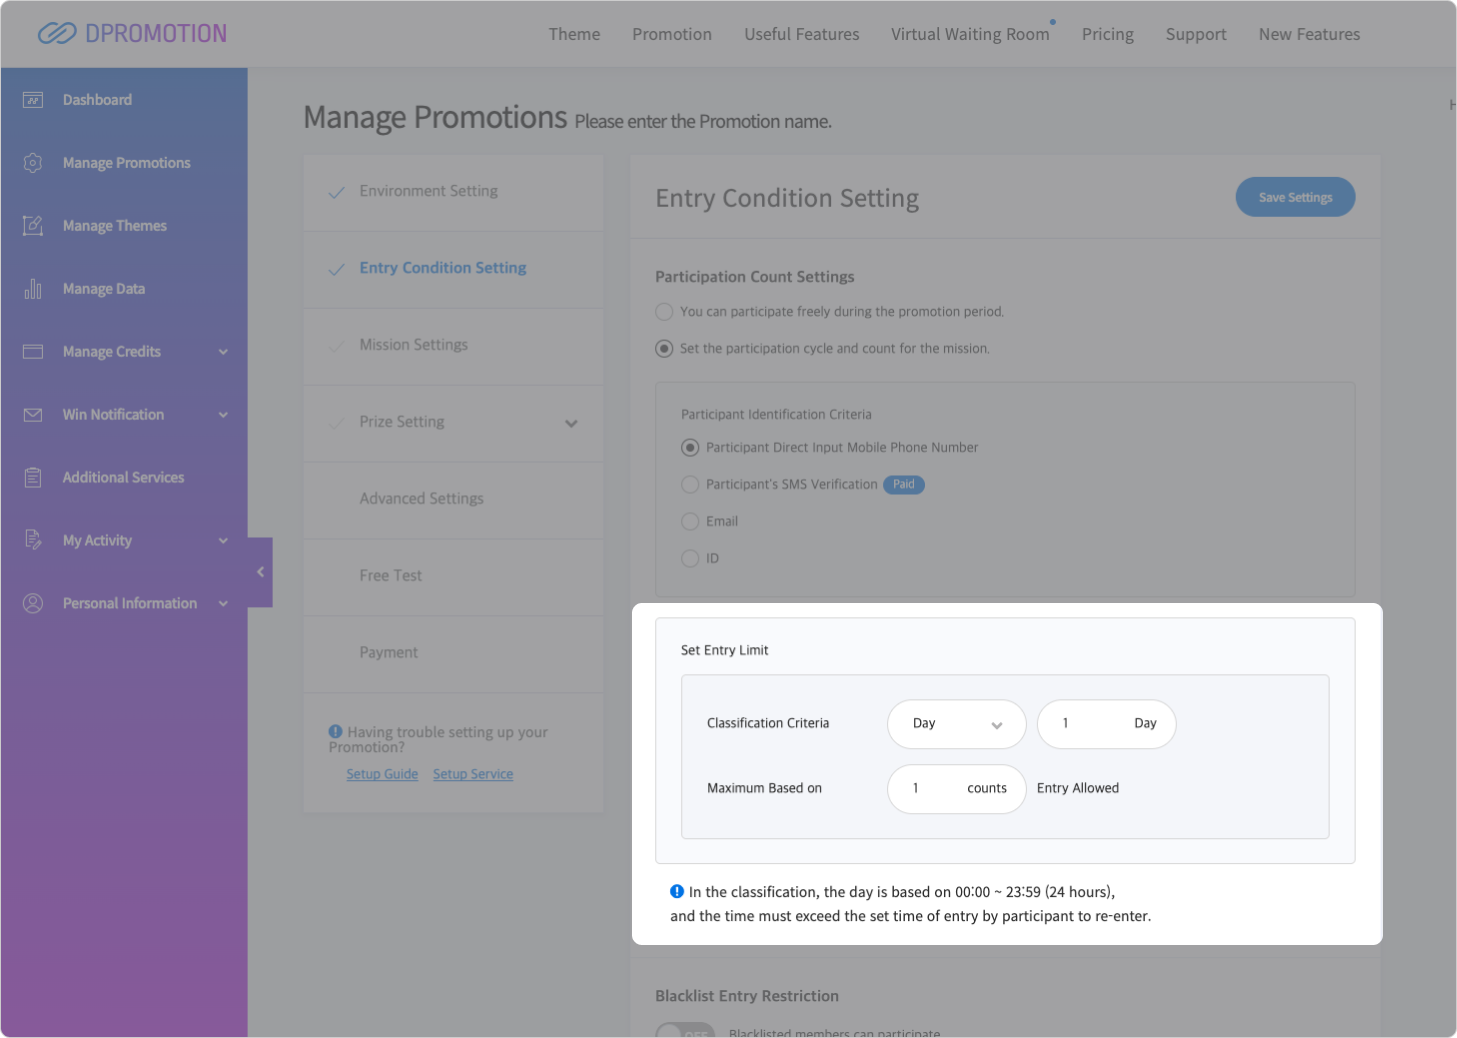Click the Paid badge next to SMS Verification
This screenshot has width=1457, height=1038.
[x=904, y=484]
